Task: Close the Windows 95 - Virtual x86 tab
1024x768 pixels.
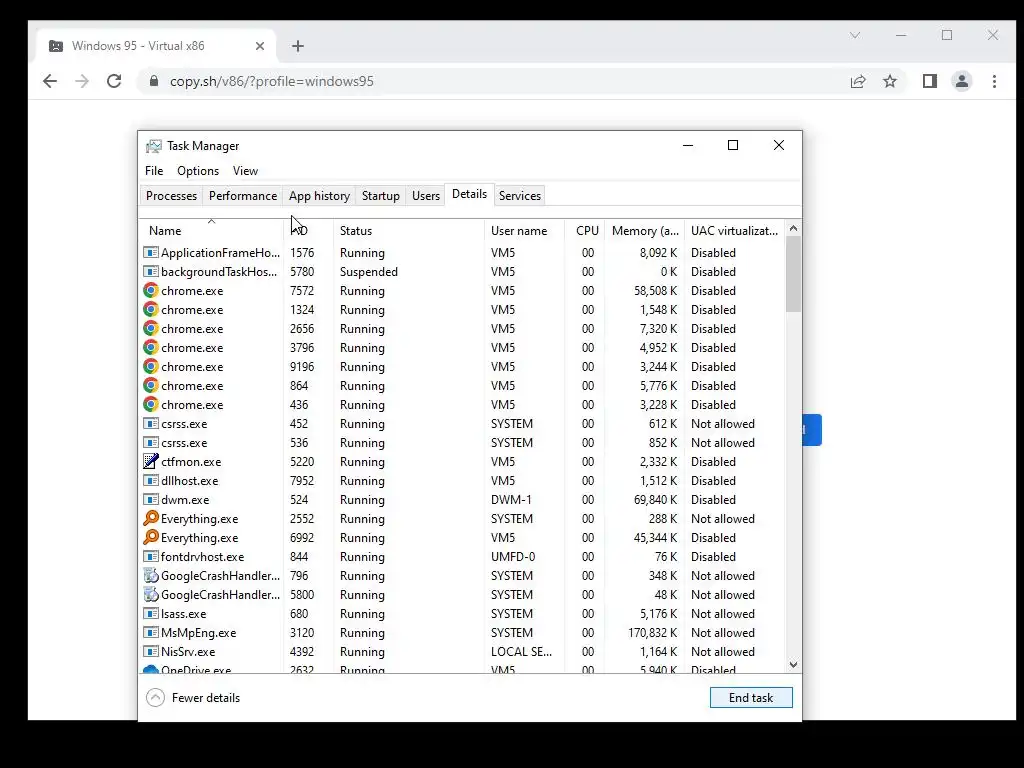Action: (x=260, y=46)
